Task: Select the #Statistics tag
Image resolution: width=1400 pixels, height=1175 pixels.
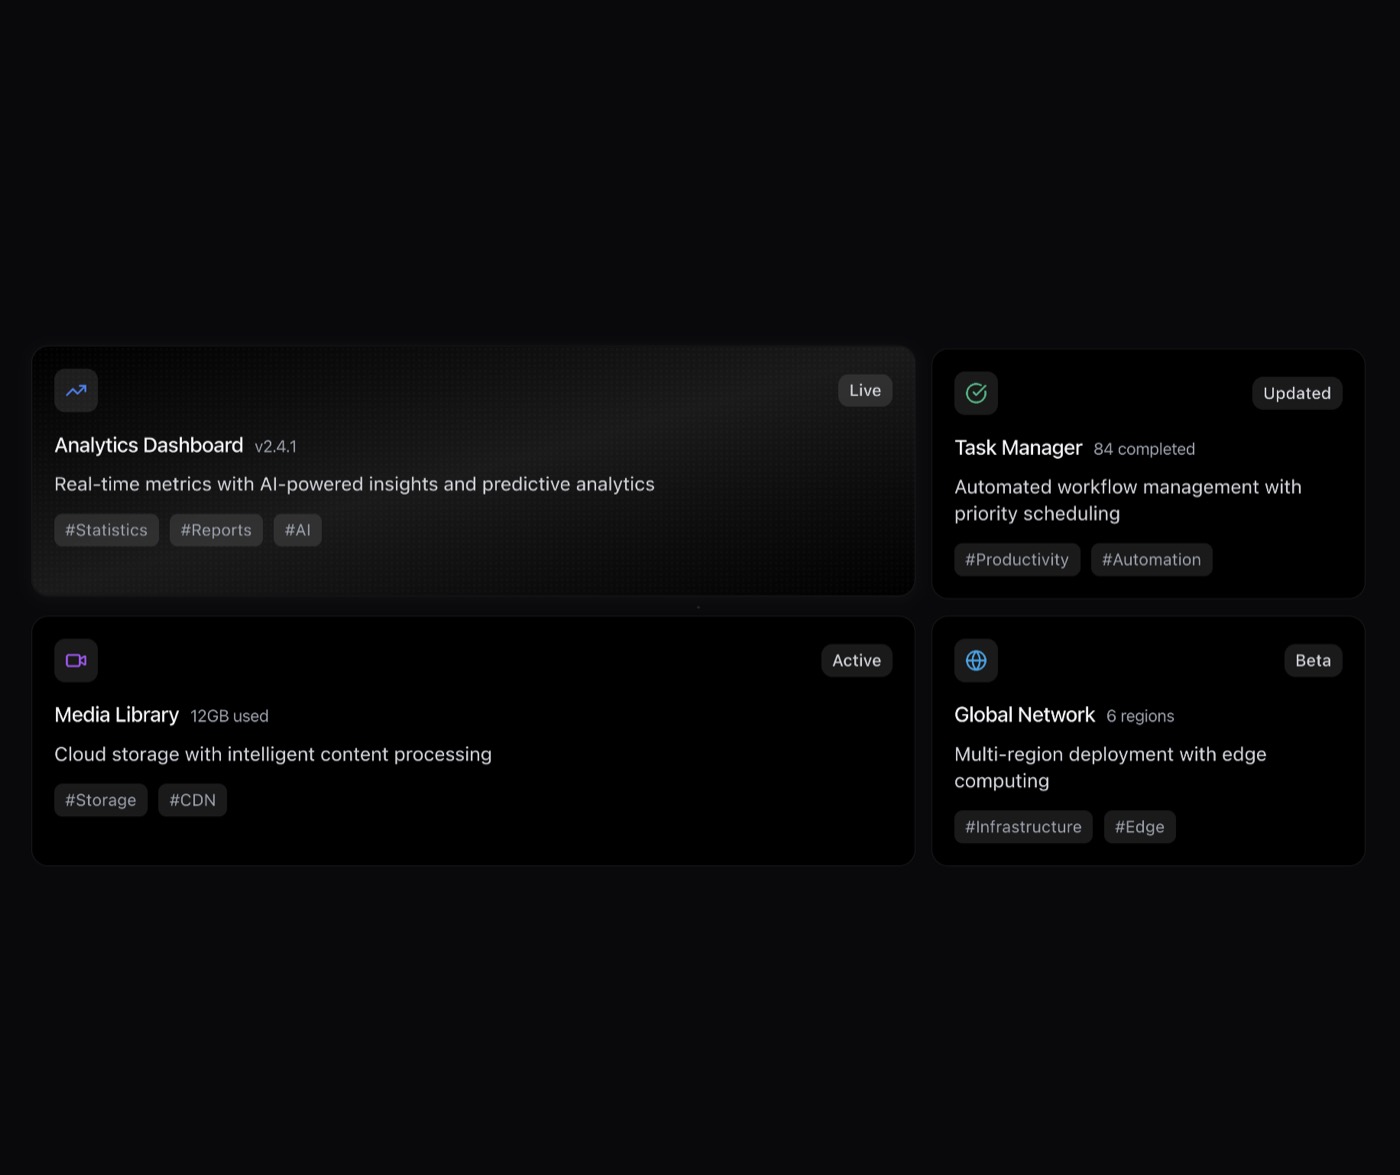Action: tap(106, 530)
